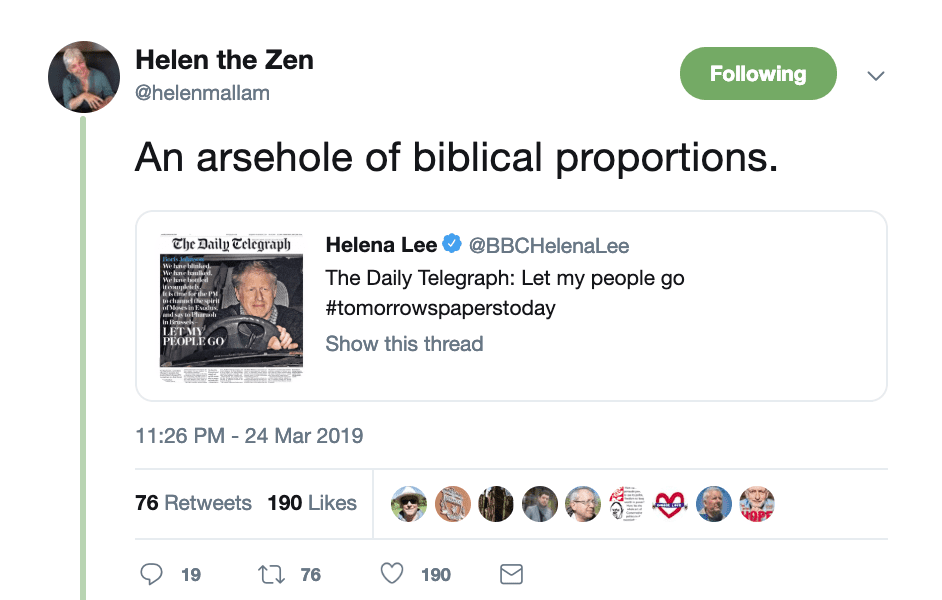Click the Helen the Zen display name
This screenshot has height=600, width=942.
pos(225,60)
